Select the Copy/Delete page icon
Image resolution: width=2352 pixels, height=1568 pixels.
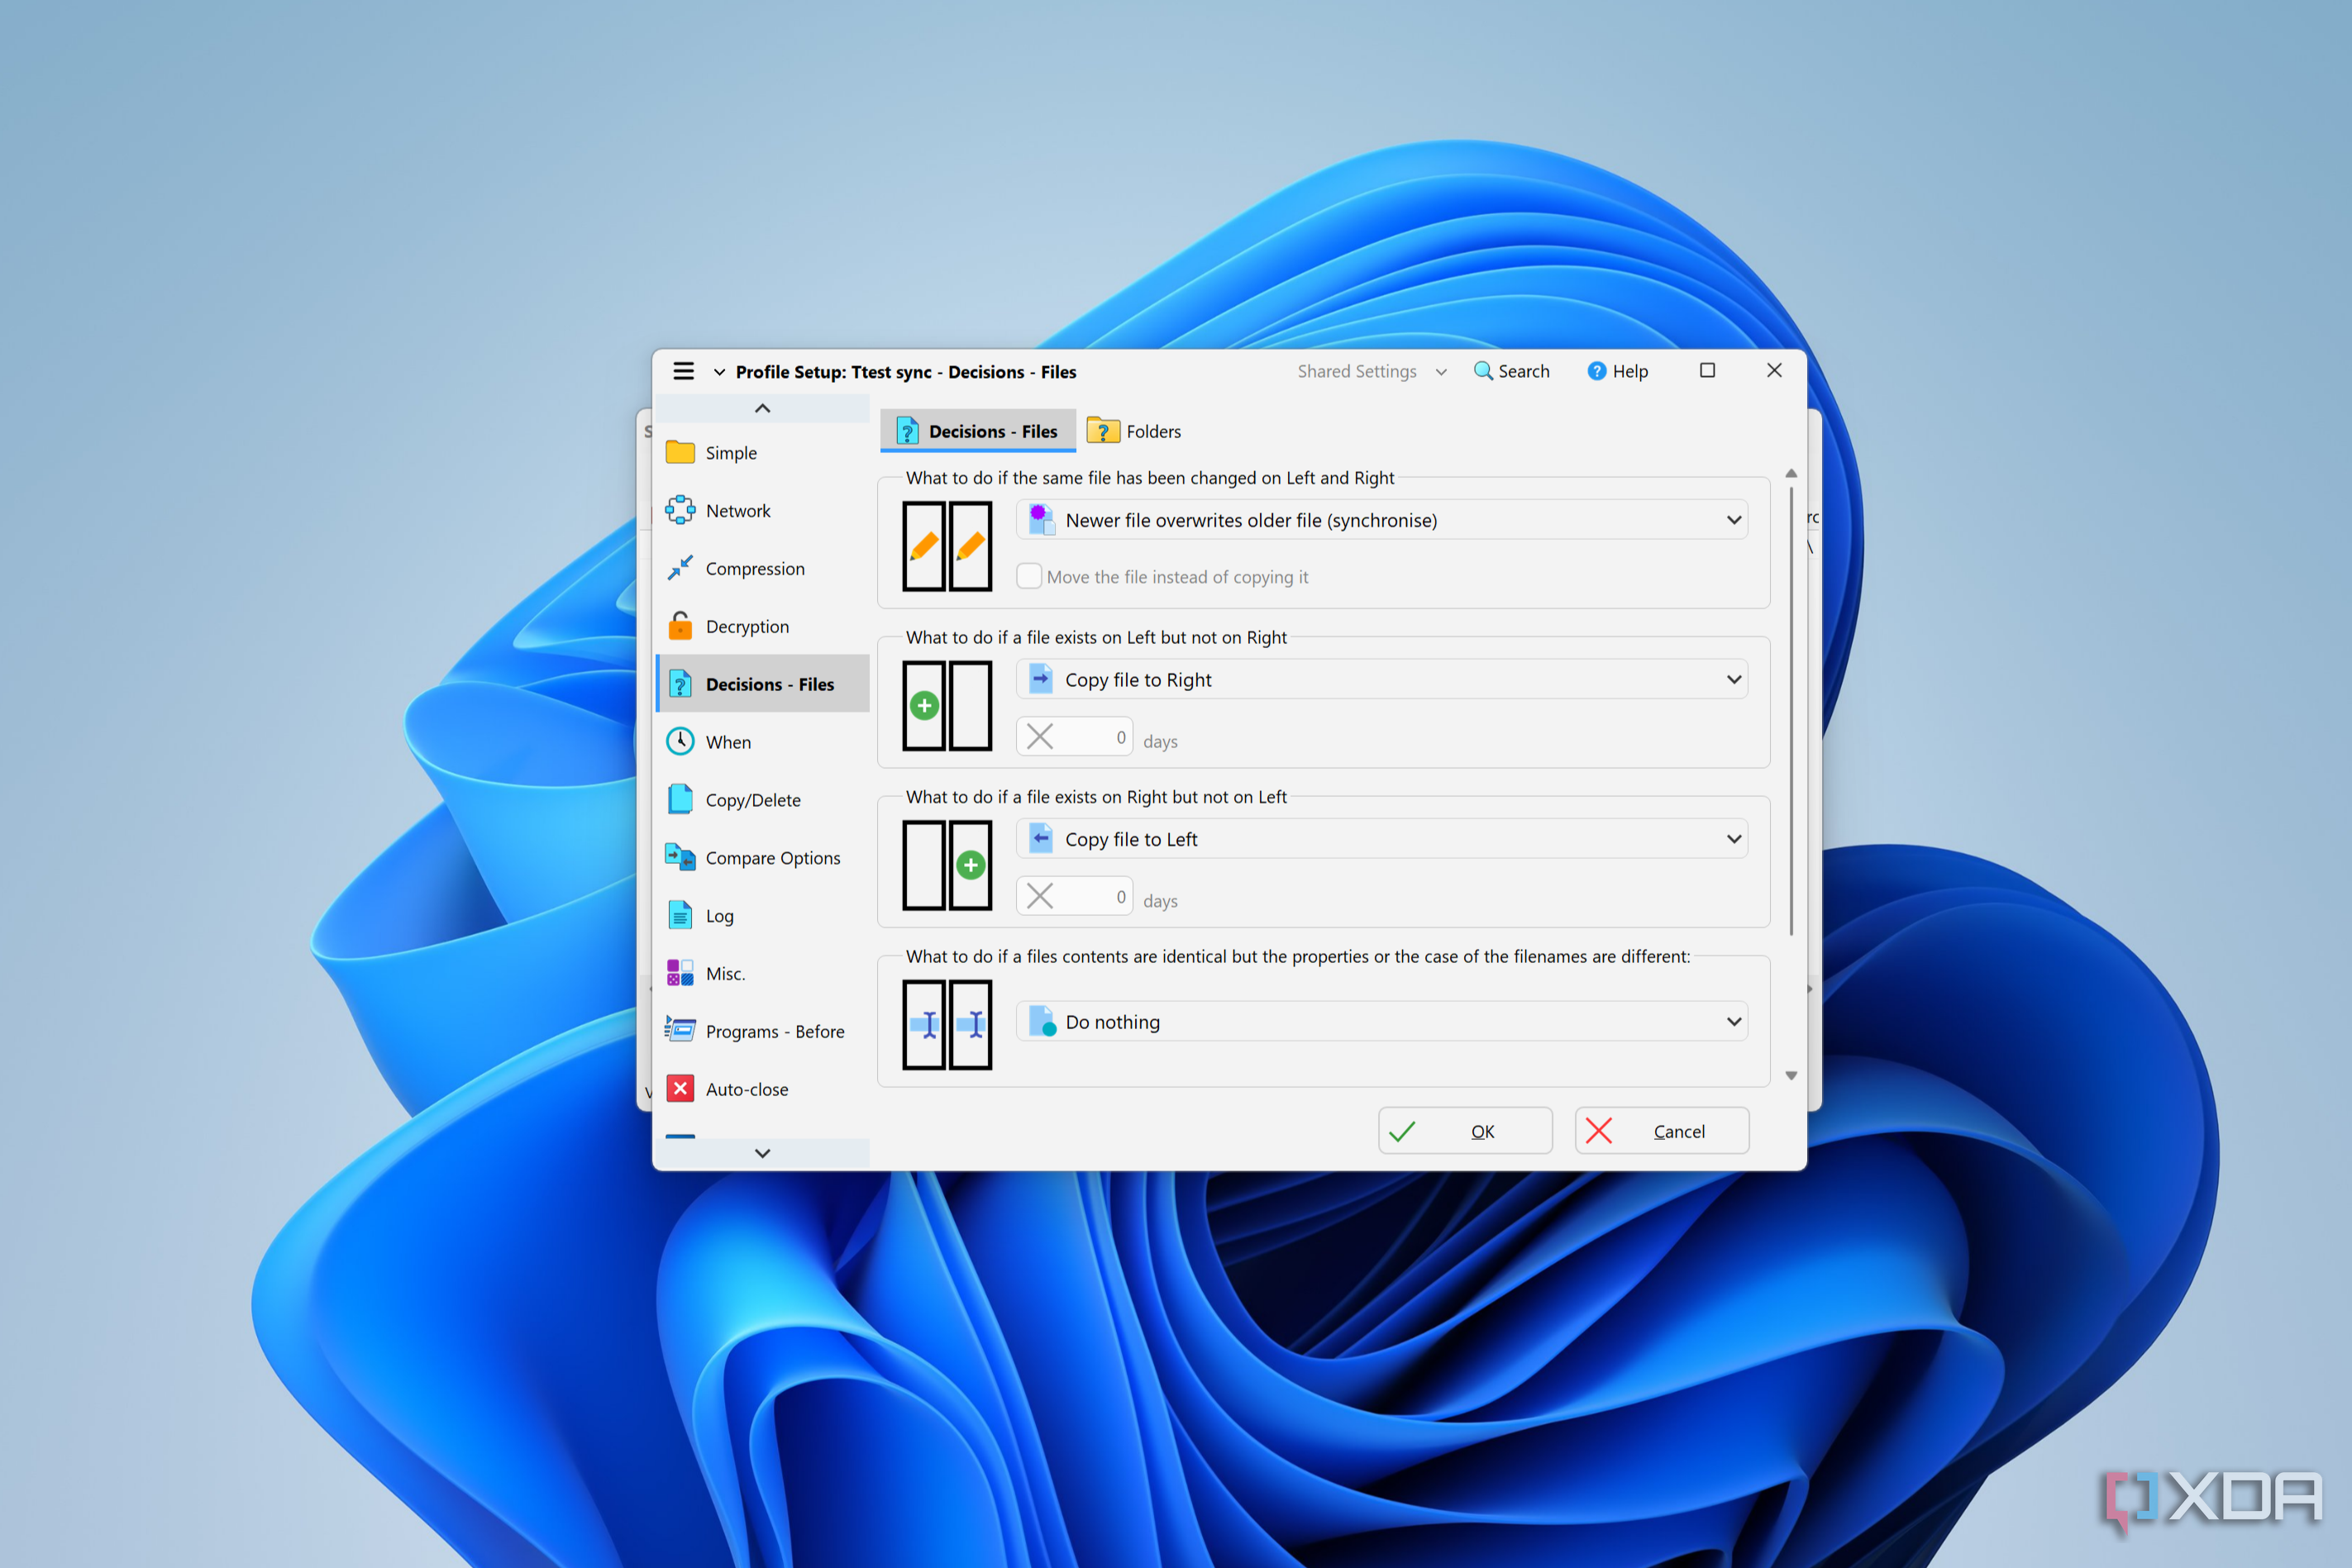(x=681, y=799)
